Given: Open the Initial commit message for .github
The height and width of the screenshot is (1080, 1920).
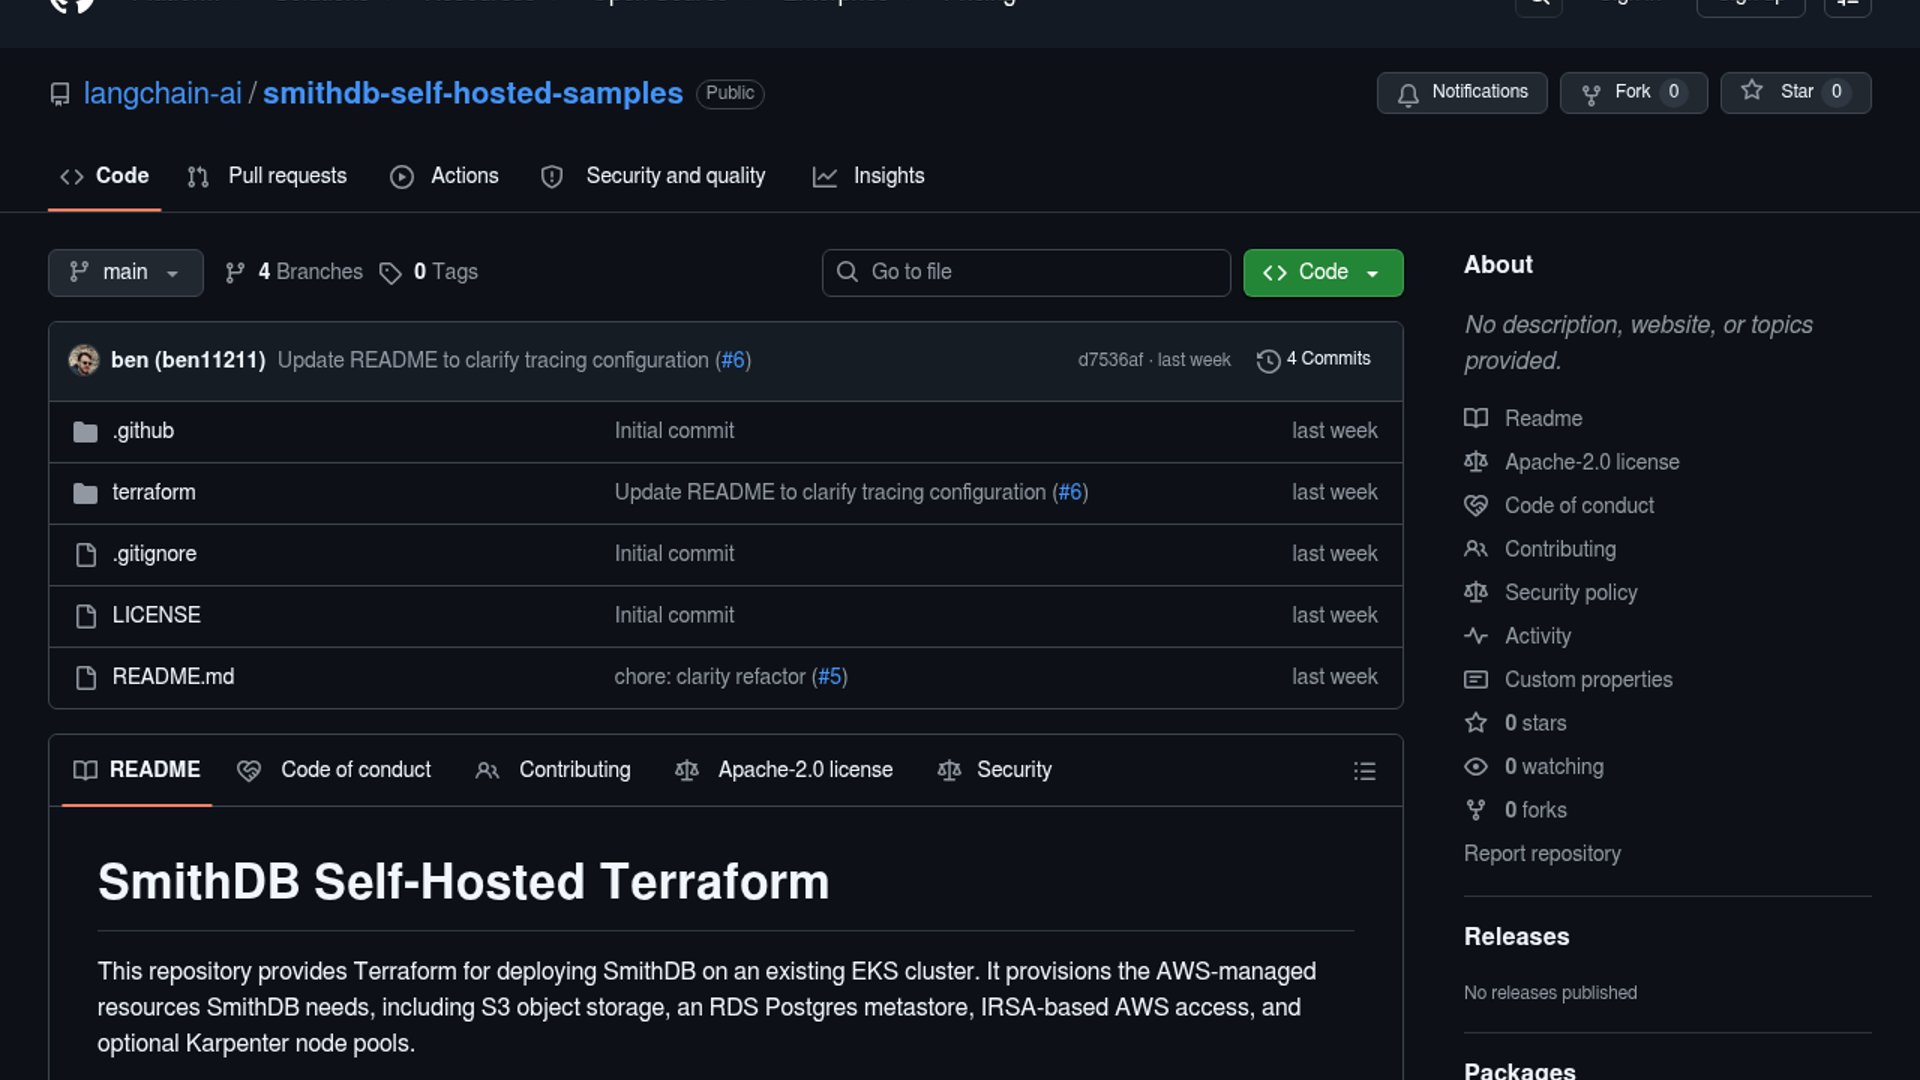Looking at the screenshot, I should 674,431.
